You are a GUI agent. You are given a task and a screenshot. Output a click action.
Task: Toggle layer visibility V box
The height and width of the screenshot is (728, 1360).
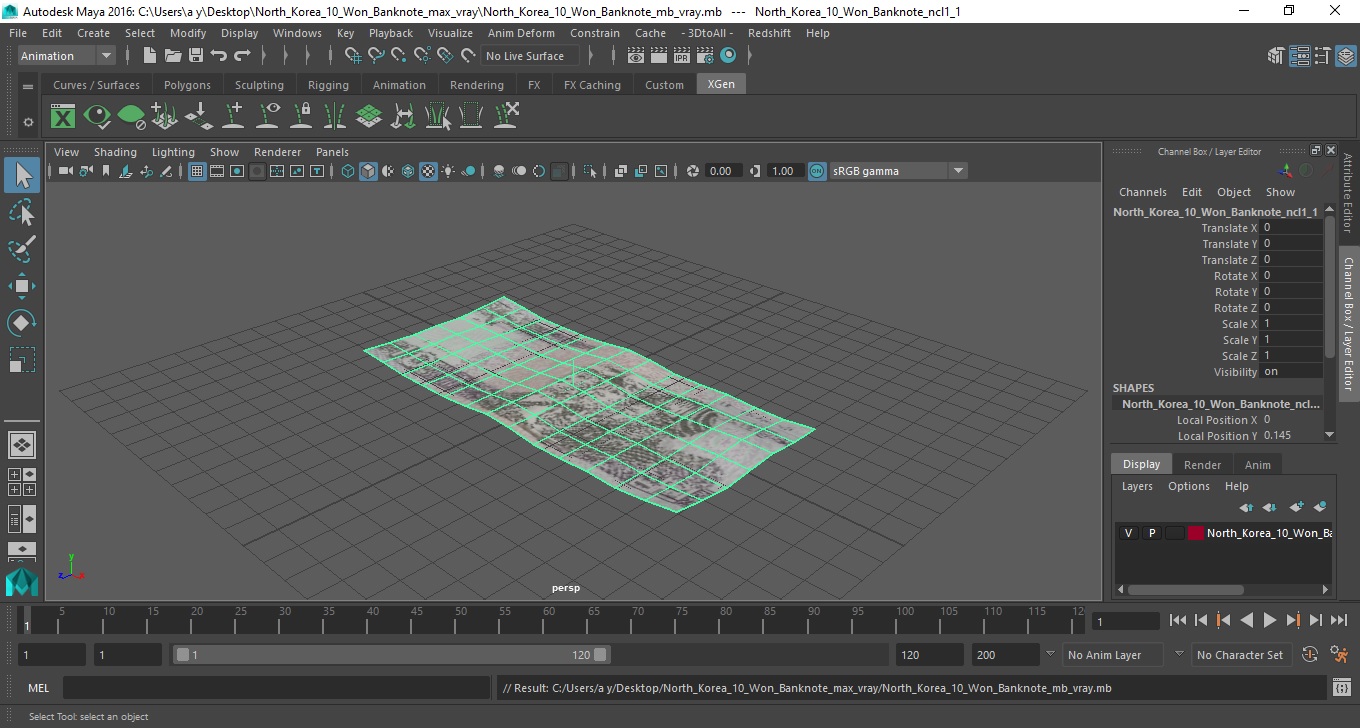(x=1128, y=533)
